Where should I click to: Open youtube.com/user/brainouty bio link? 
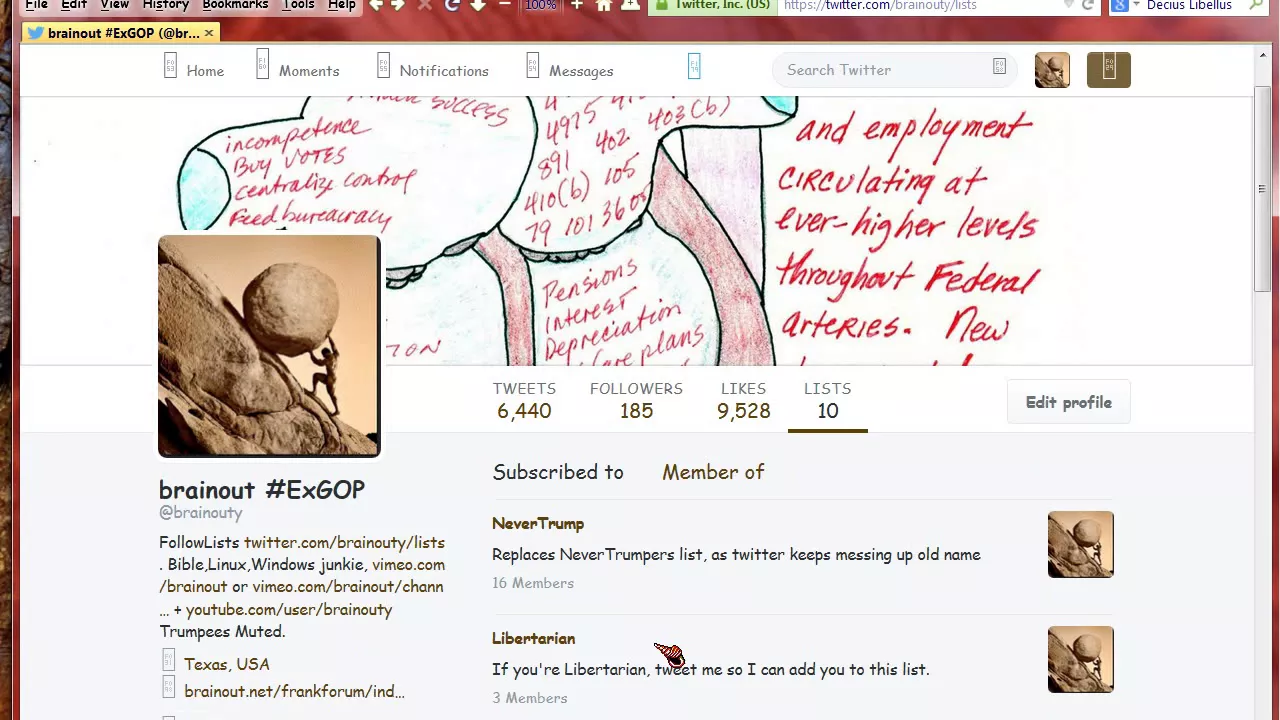point(289,609)
